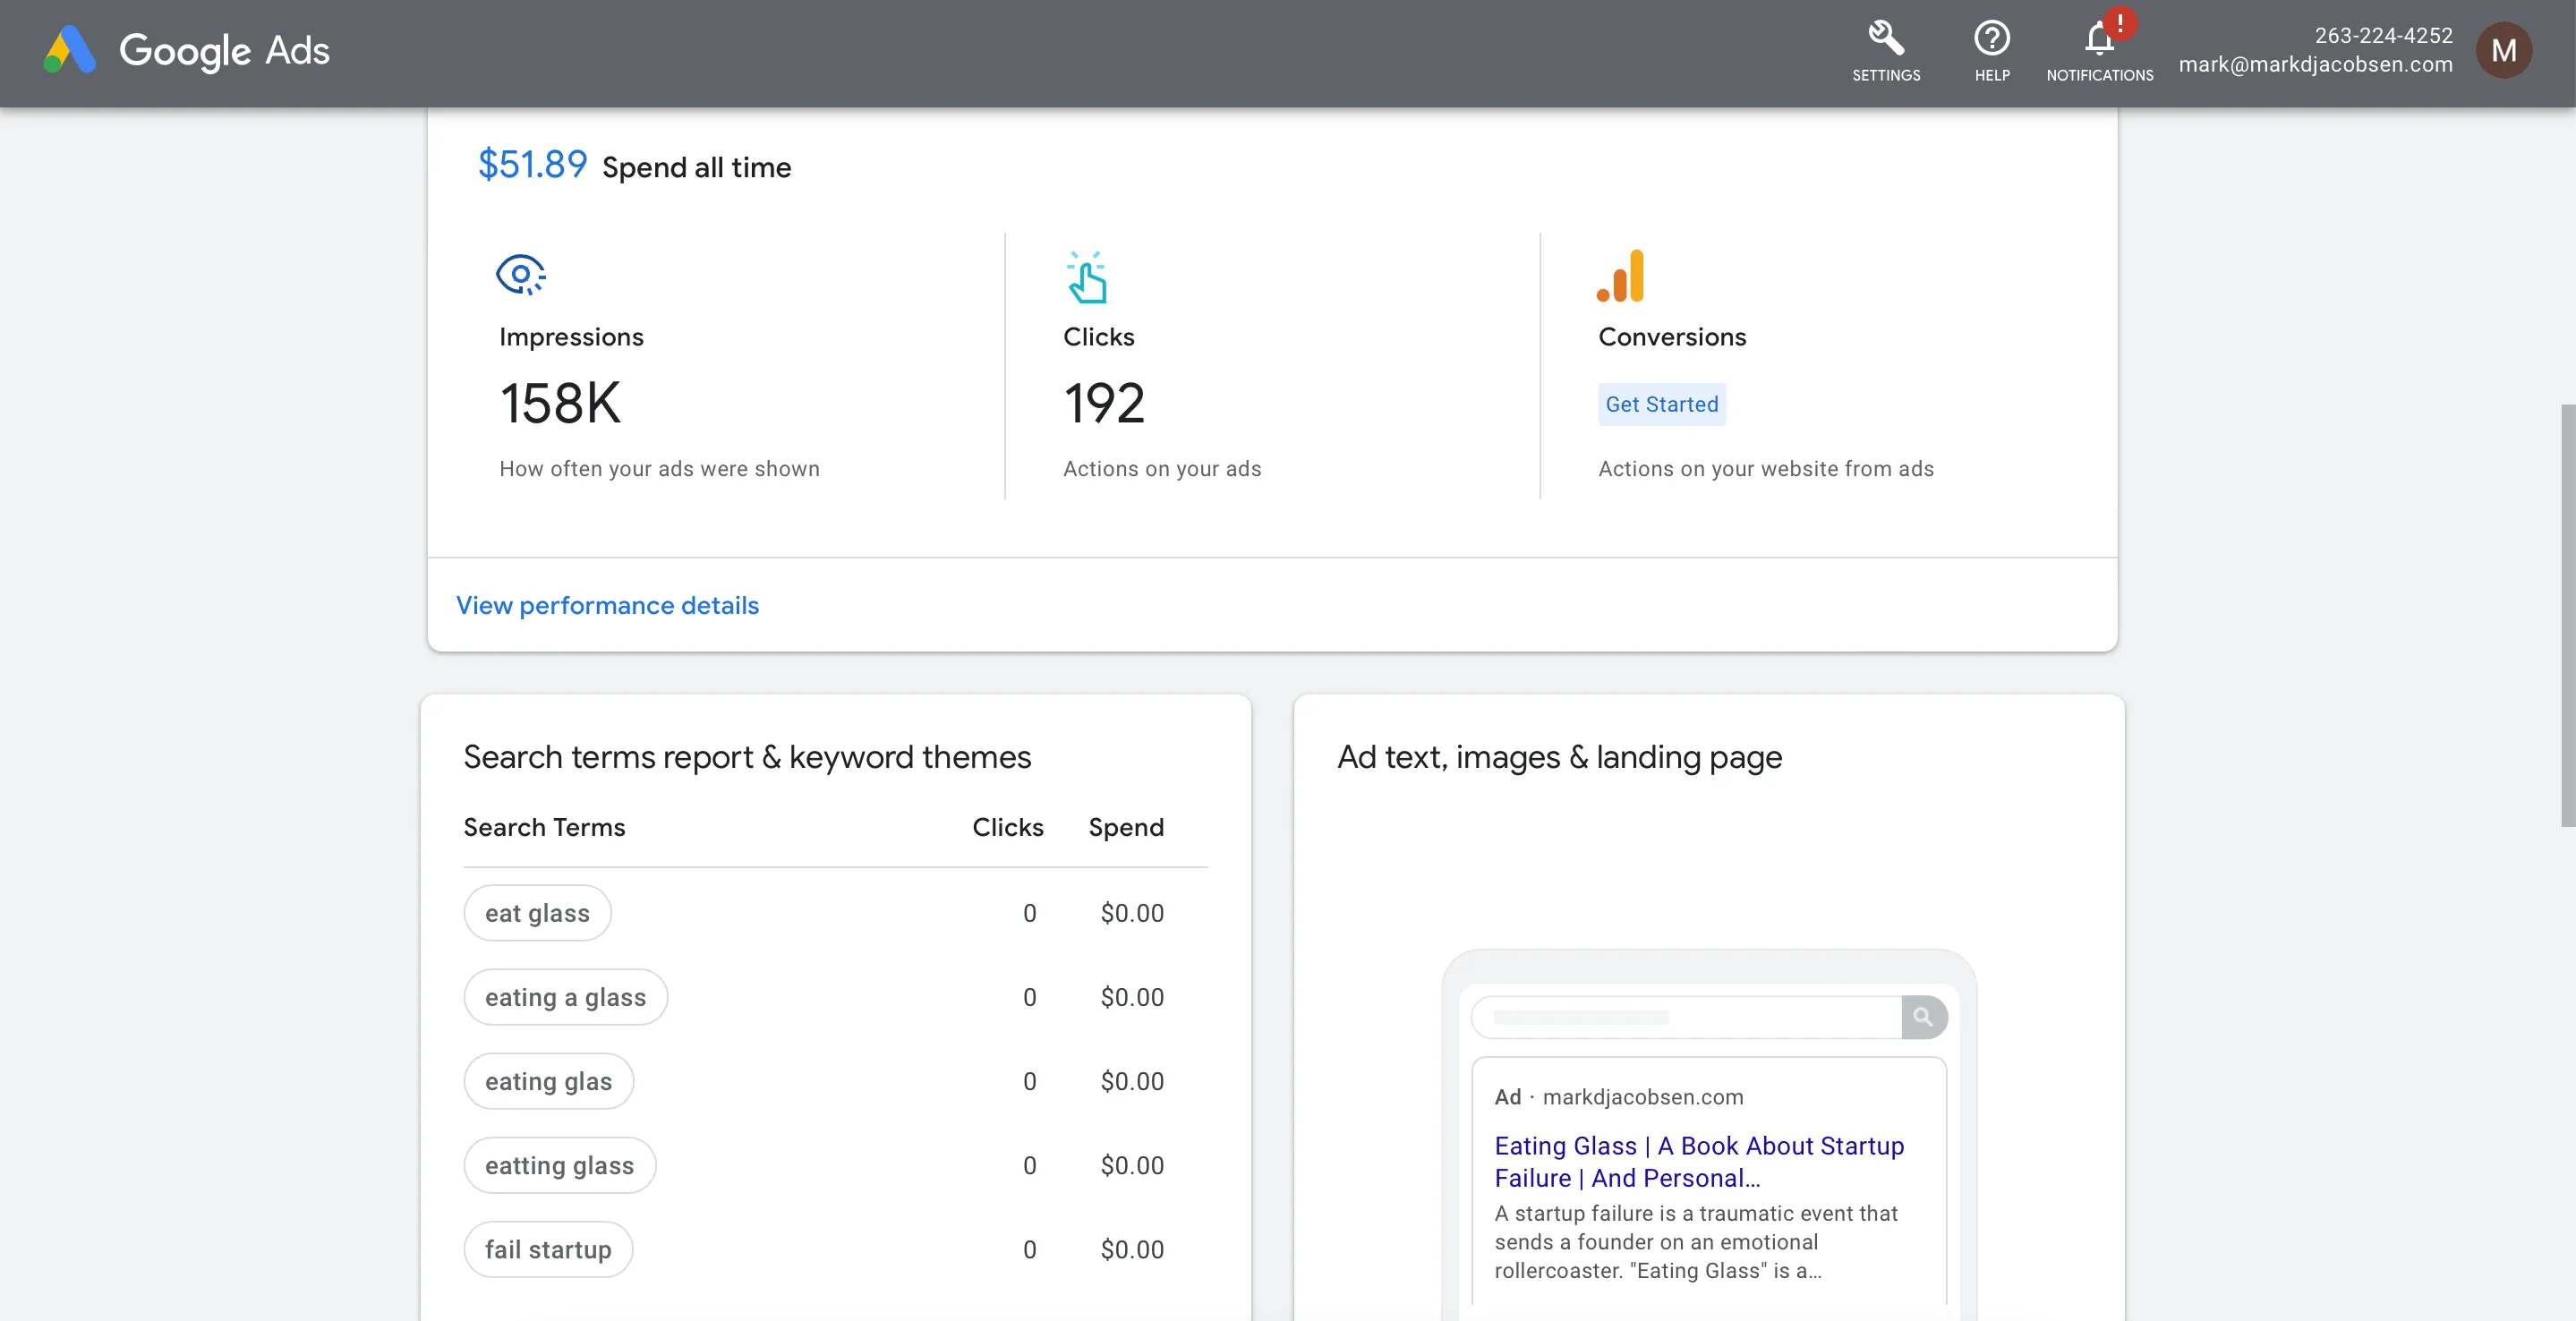Click the magnifier icon in ad preview
The height and width of the screenshot is (1321, 2576).
coord(1922,1017)
